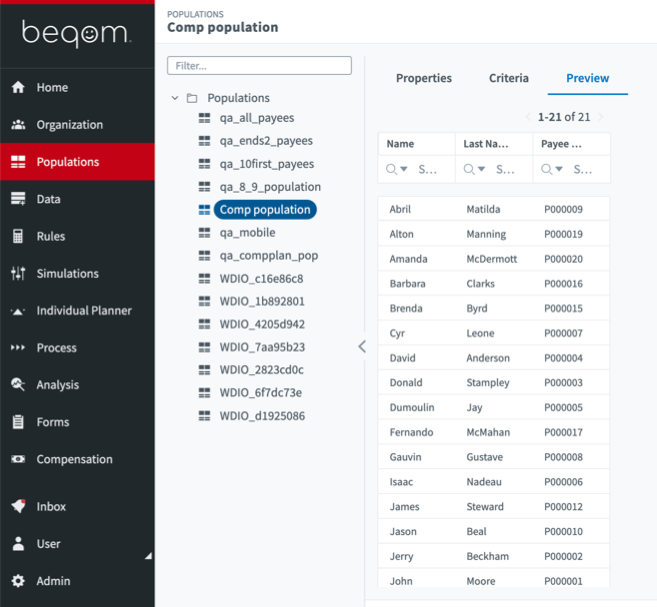Click the Forms clipboard icon
657x607 pixels.
[18, 422]
